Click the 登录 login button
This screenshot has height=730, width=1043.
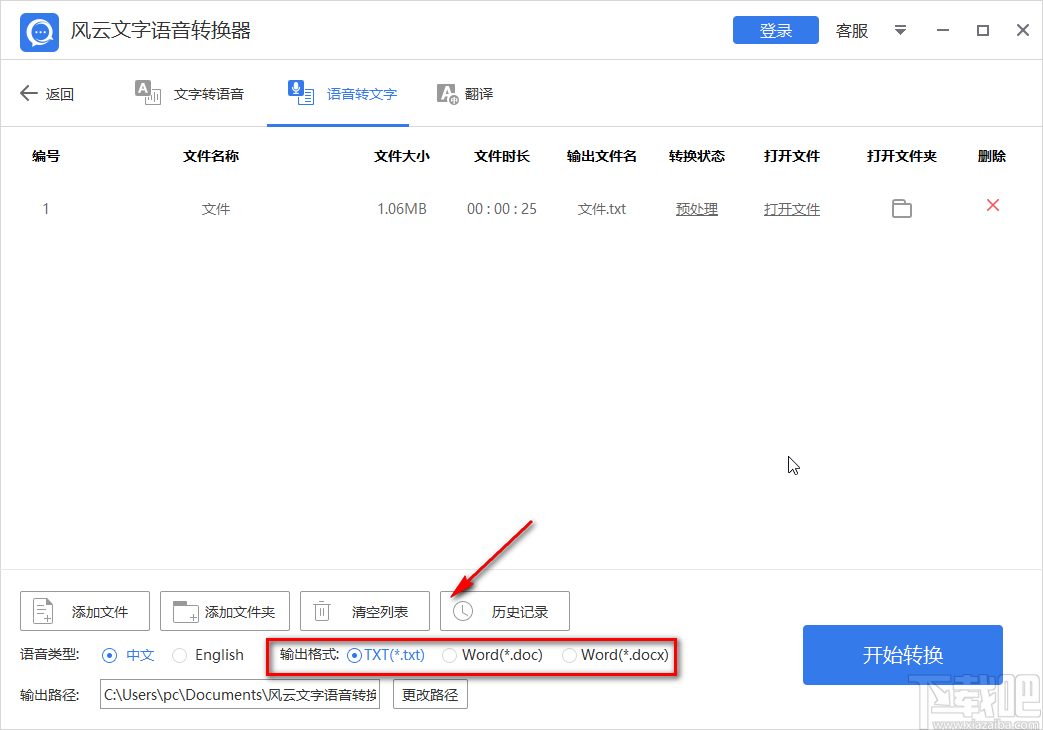click(x=775, y=30)
